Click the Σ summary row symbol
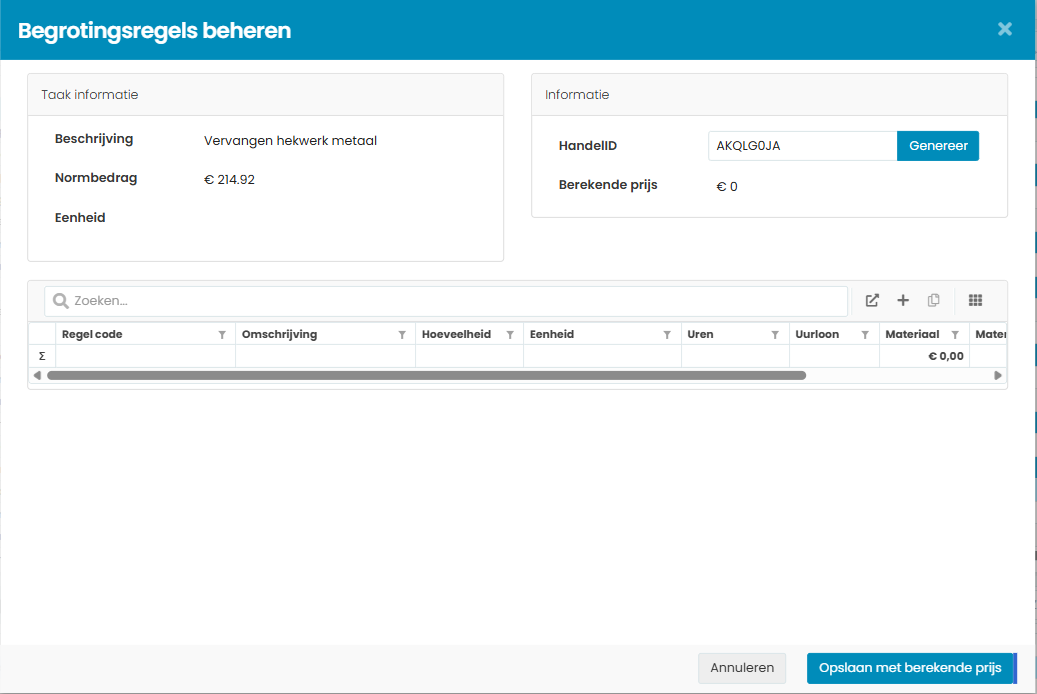The image size is (1037, 694). [42, 356]
